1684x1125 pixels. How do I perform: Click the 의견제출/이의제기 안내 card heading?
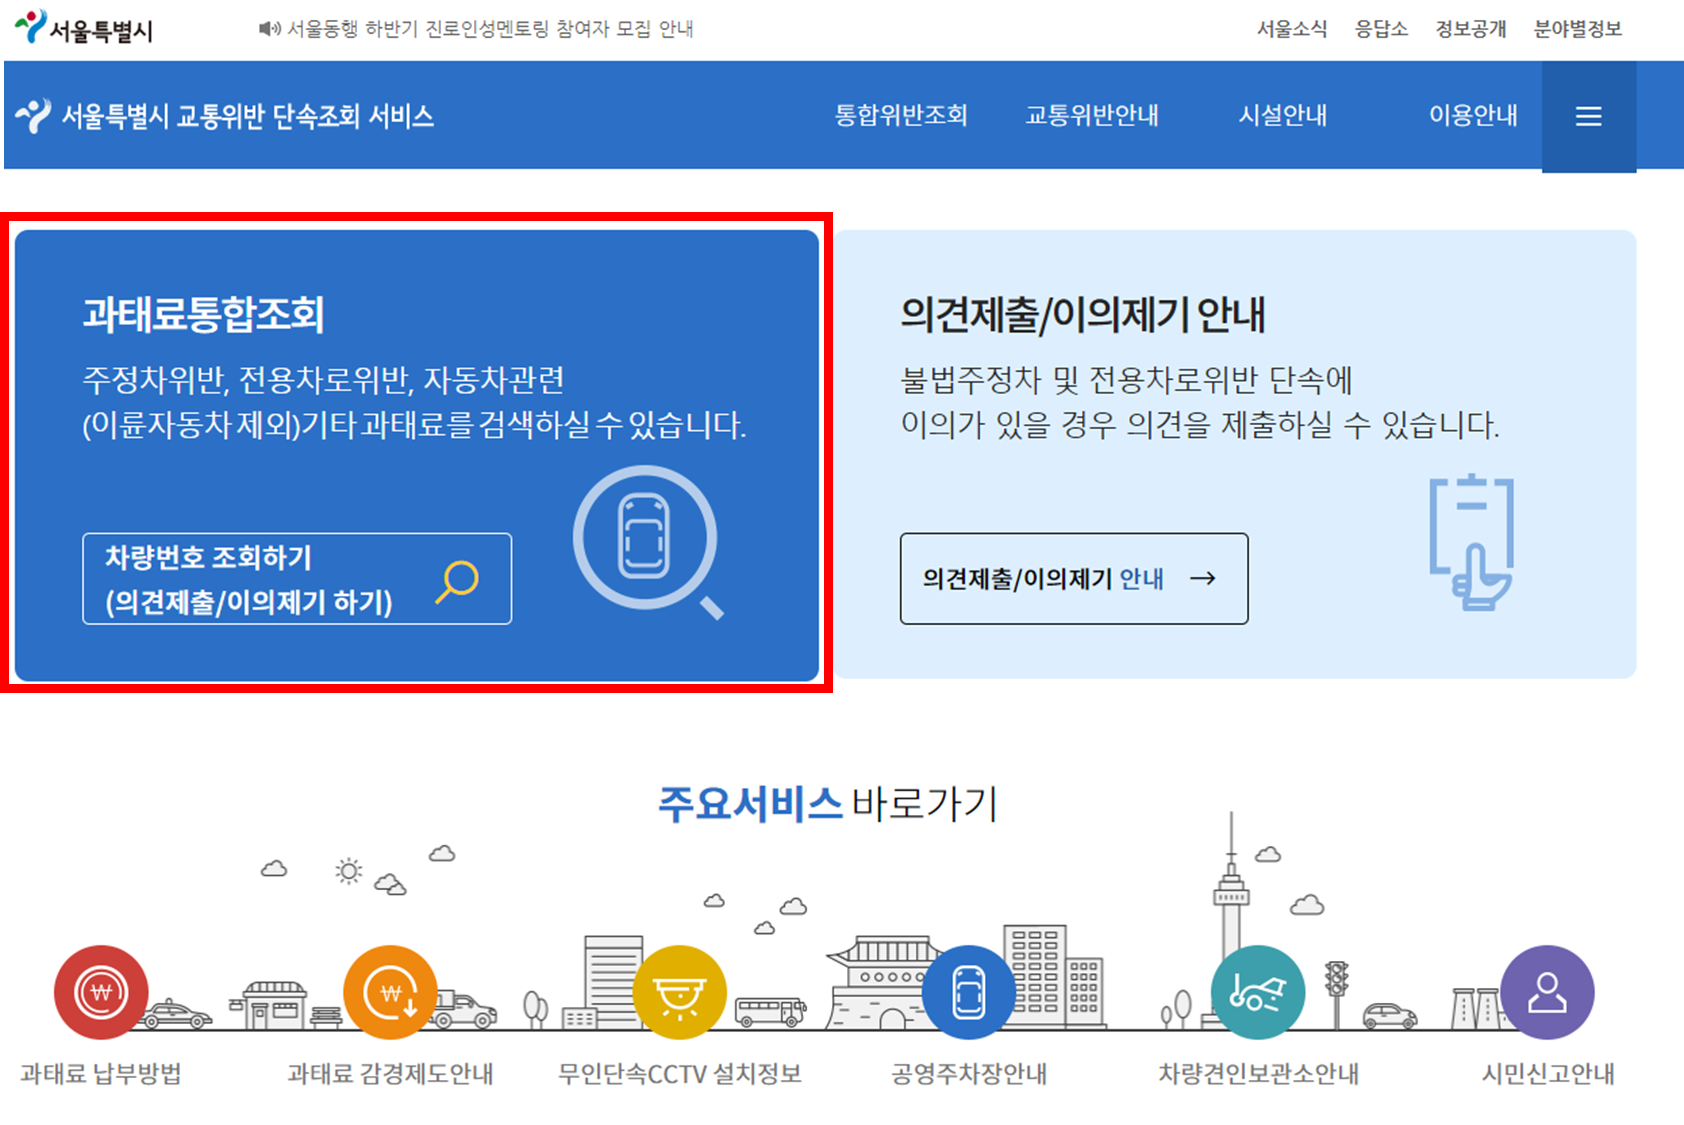(1083, 315)
